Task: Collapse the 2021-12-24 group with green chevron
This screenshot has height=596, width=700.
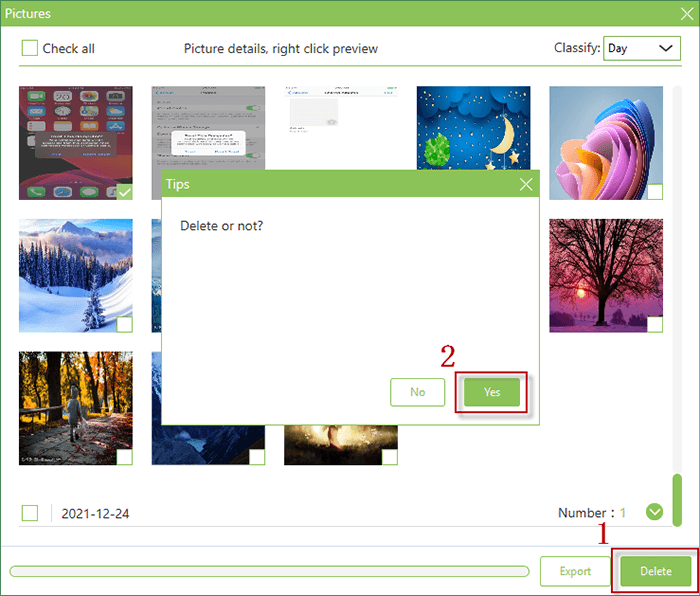Action: [x=654, y=512]
